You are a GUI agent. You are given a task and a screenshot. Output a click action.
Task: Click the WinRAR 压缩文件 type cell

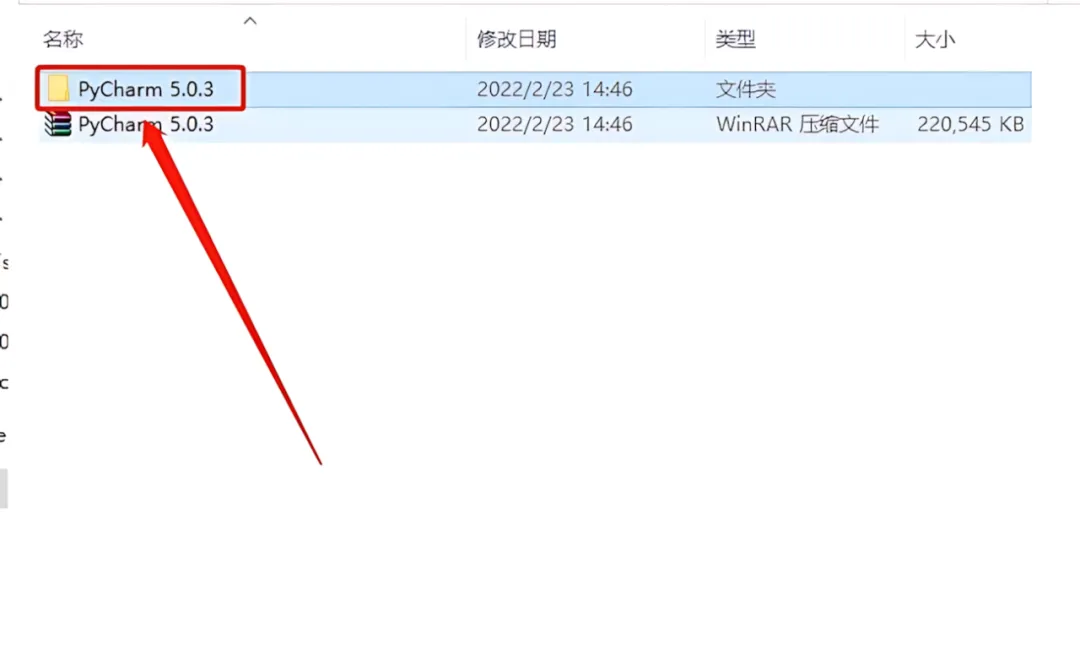(x=797, y=124)
